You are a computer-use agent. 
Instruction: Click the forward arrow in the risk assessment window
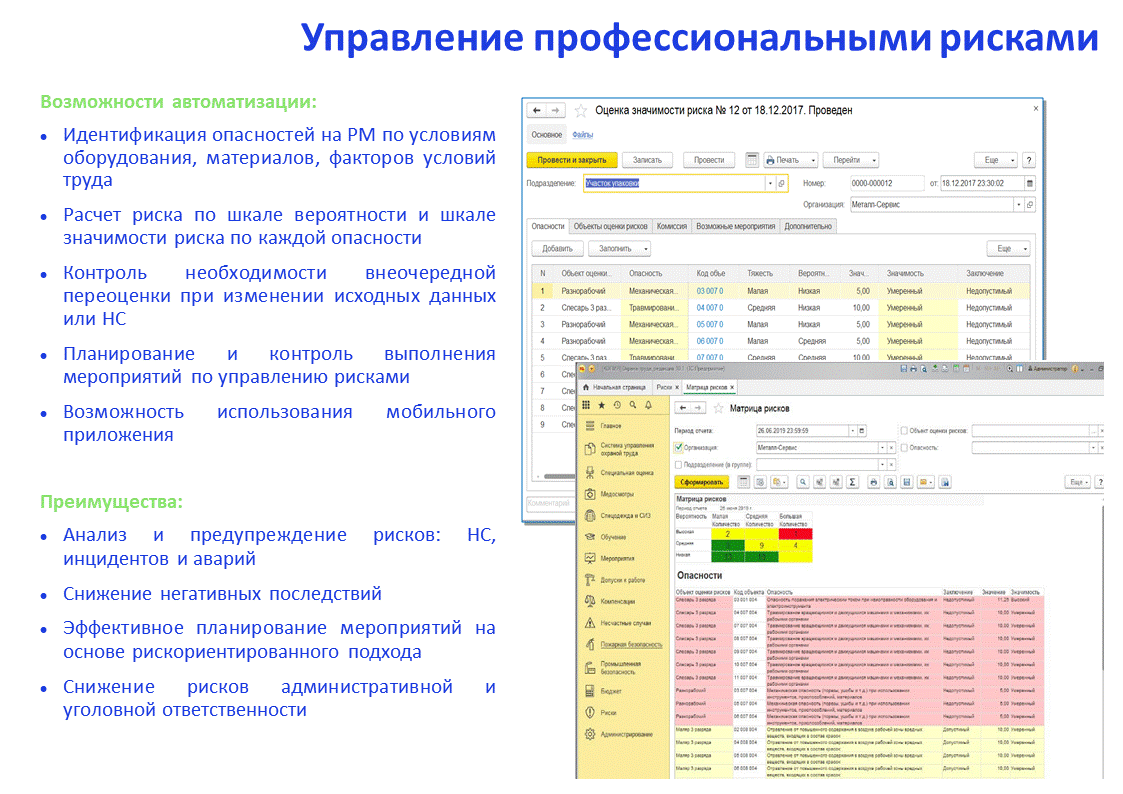click(556, 111)
